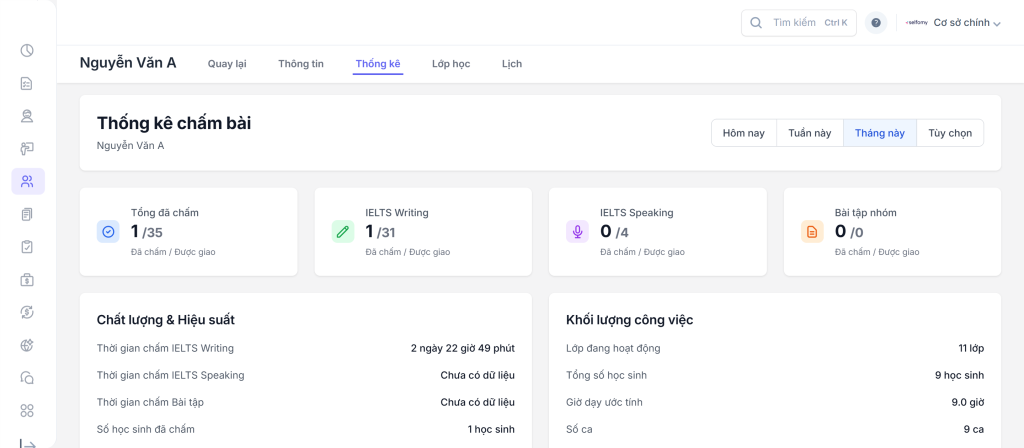Click the highlighted users icon in sidebar

(27, 181)
